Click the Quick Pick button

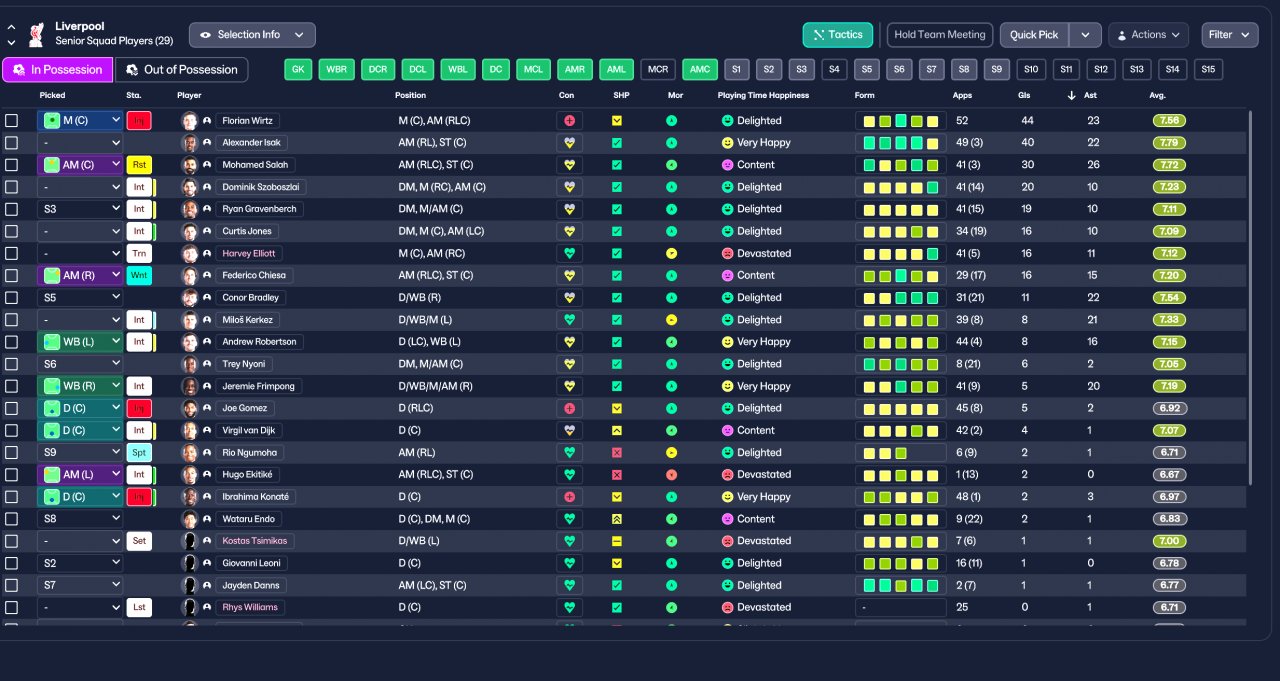click(1034, 35)
